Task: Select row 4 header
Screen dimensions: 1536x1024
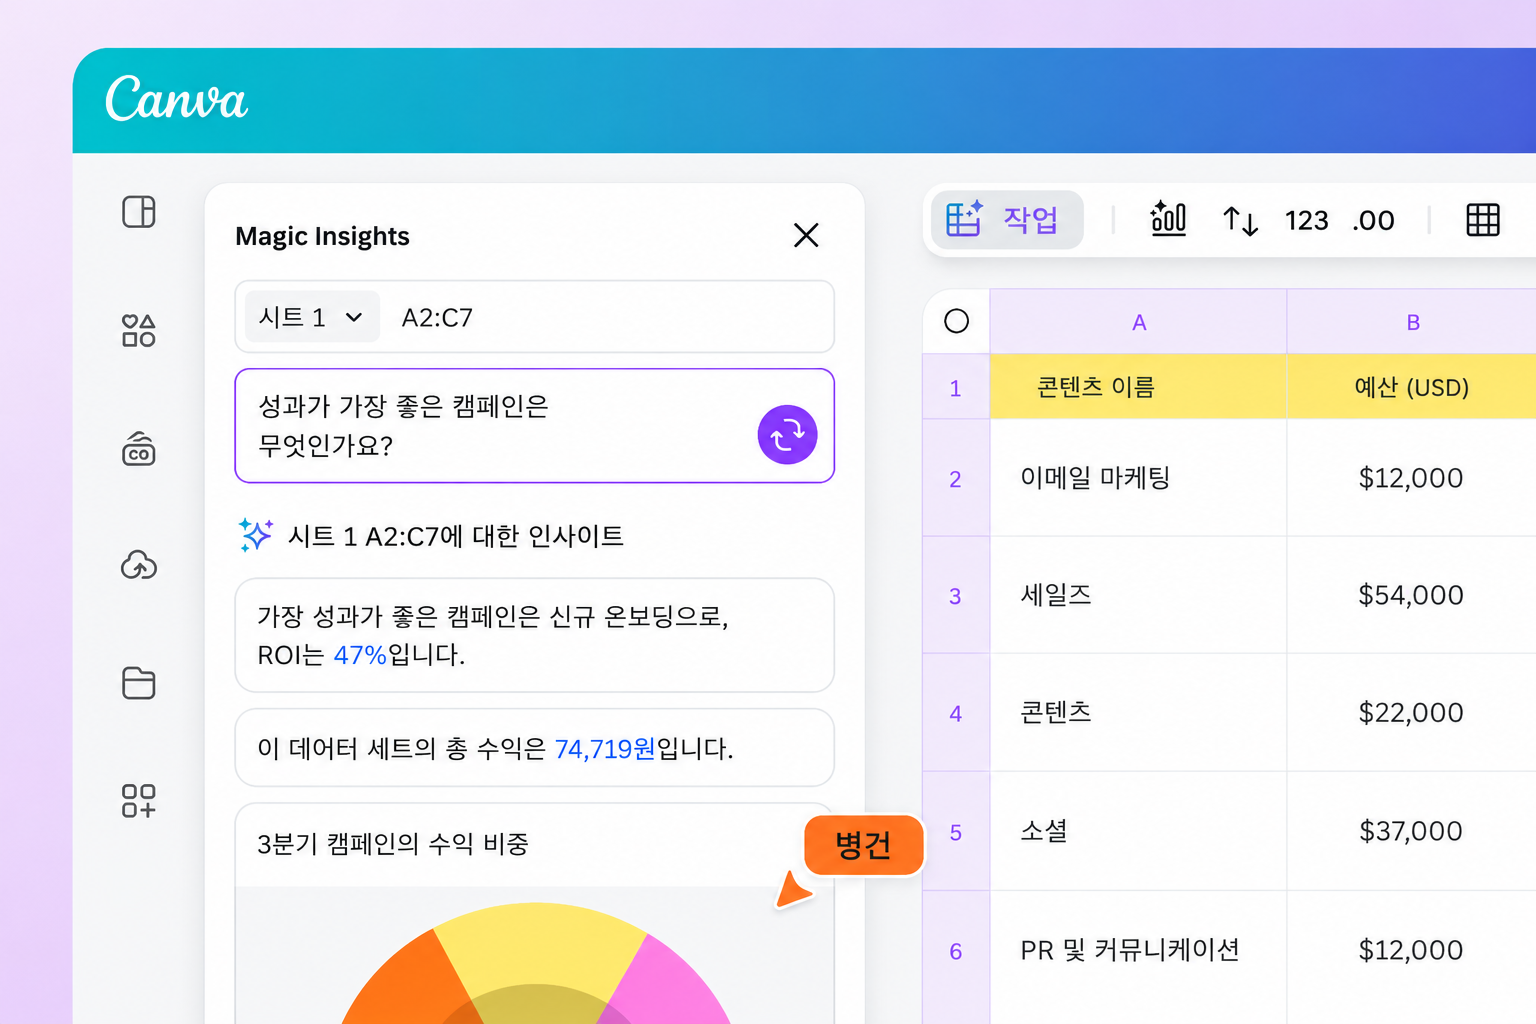Action: (x=955, y=713)
